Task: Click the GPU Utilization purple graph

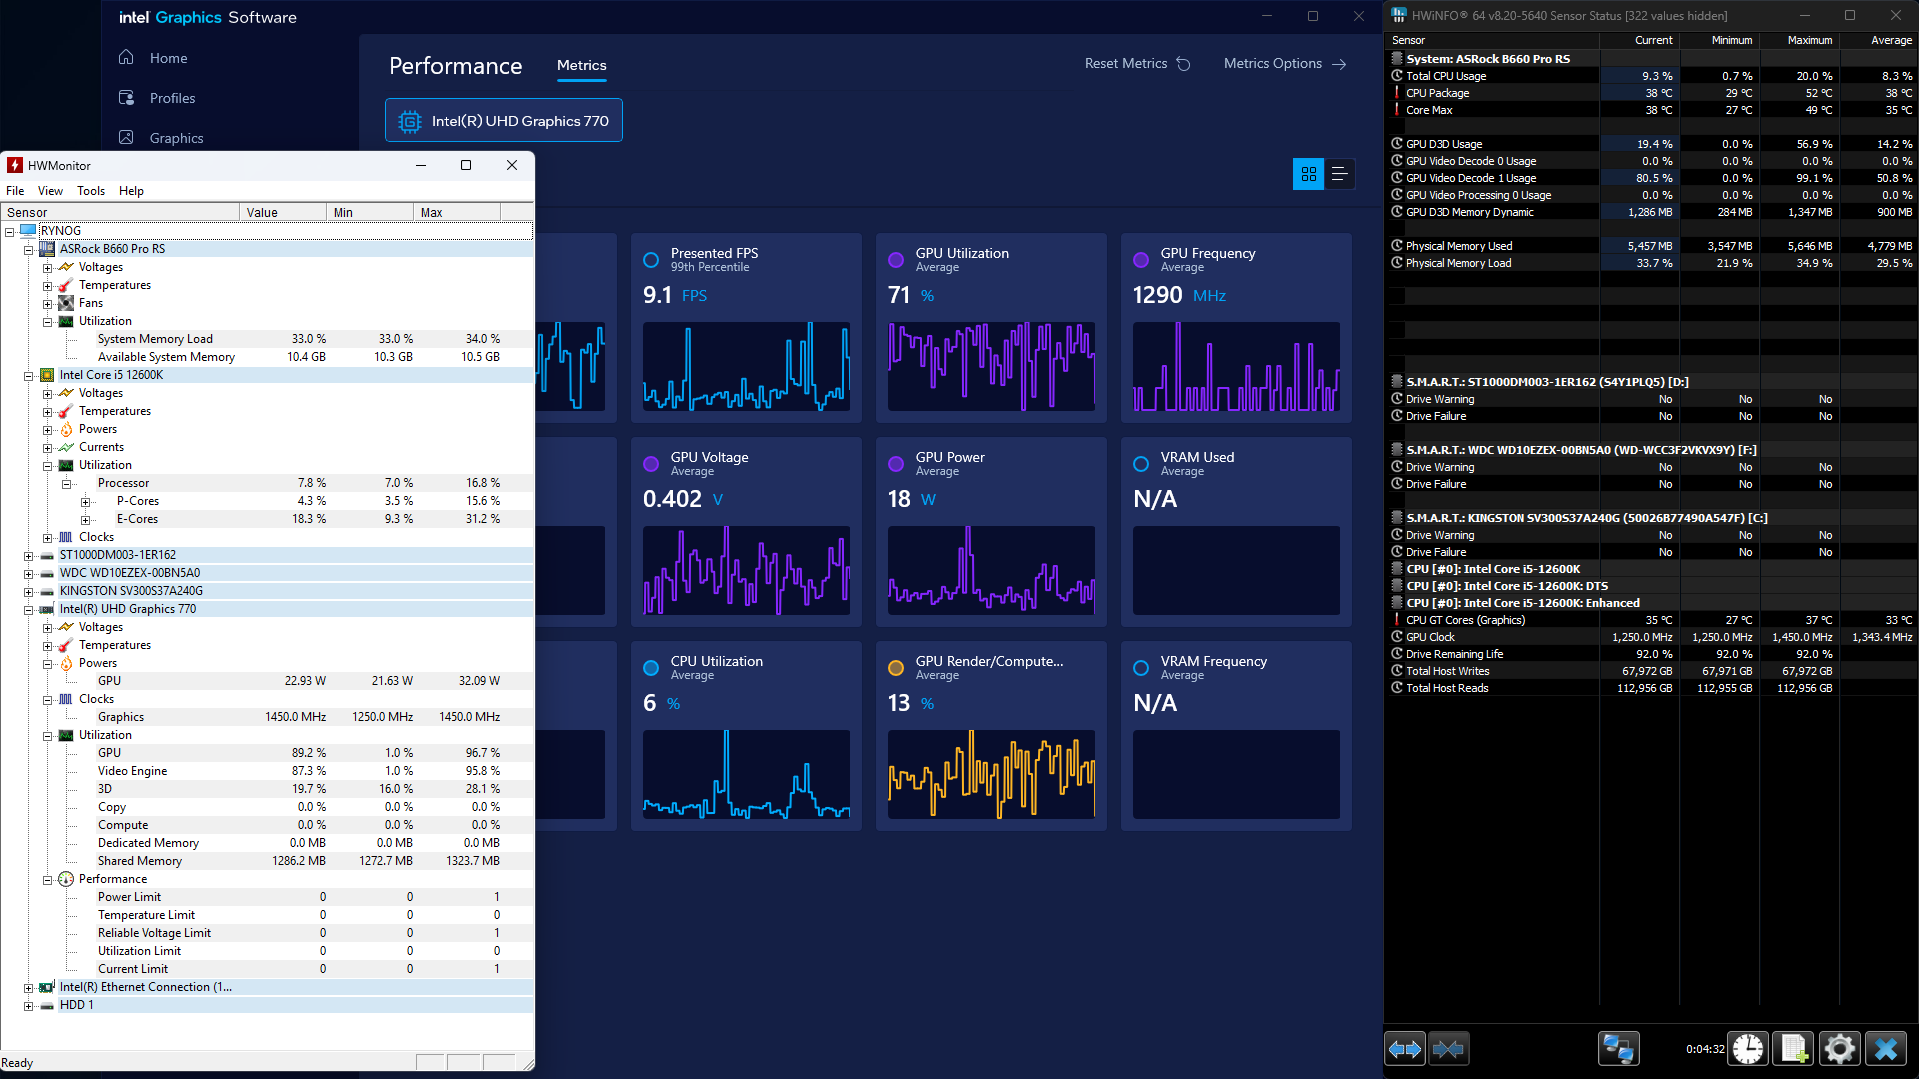Action: [x=991, y=366]
